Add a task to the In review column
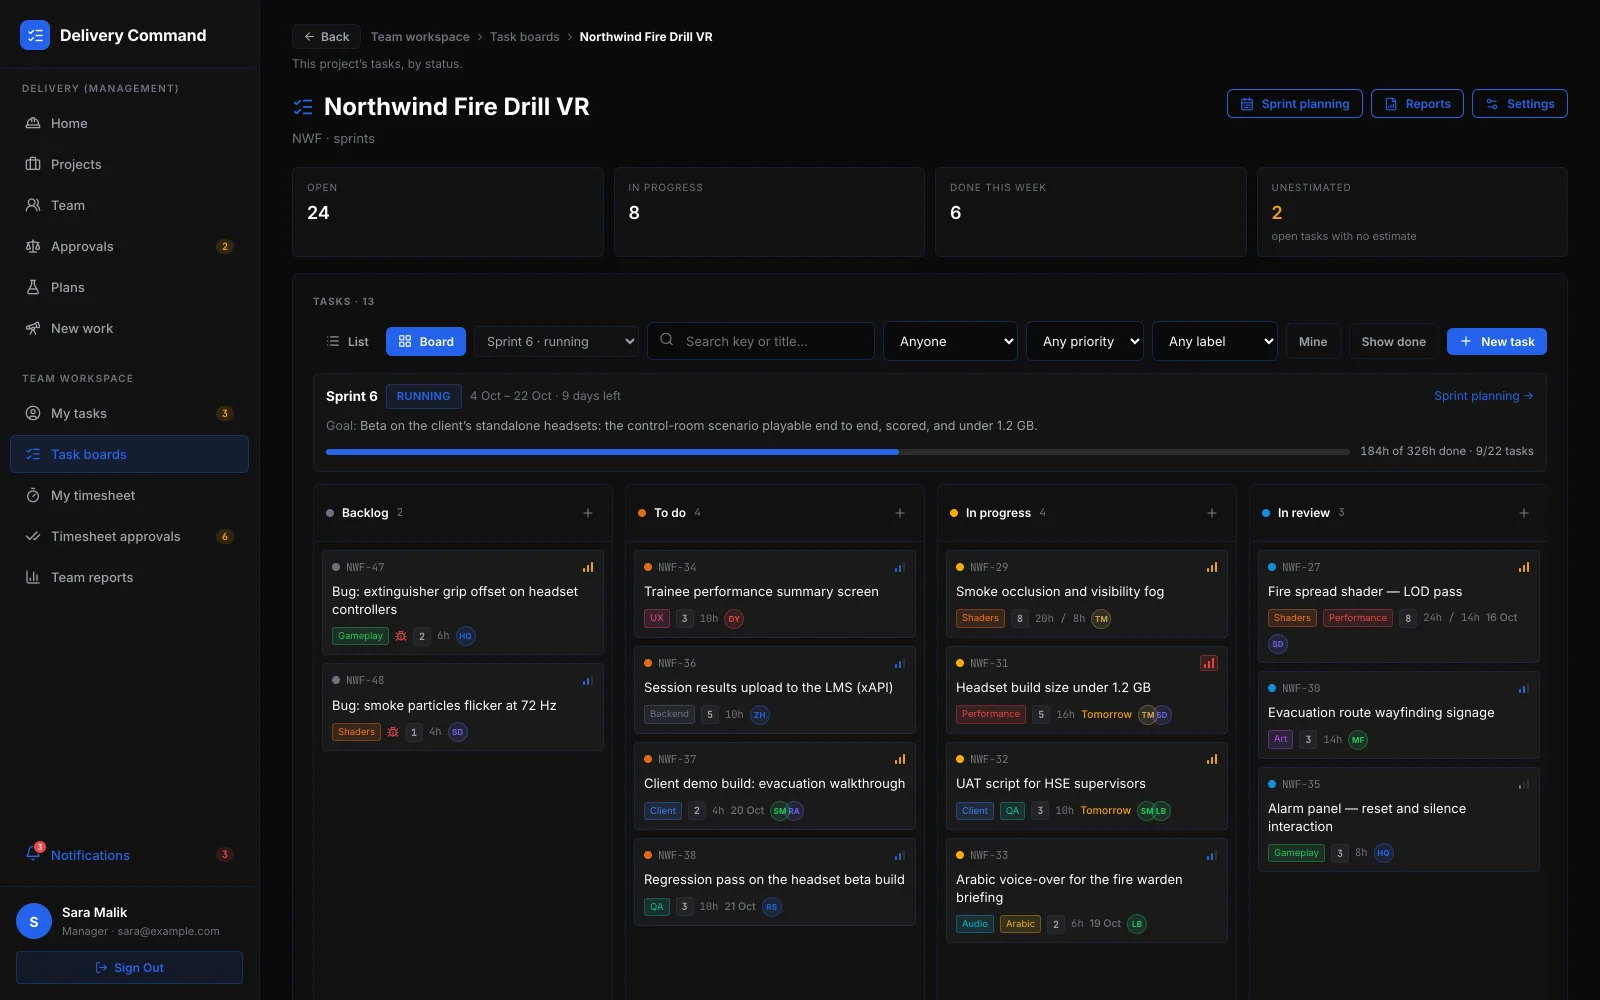This screenshot has height=1000, width=1600. [x=1524, y=513]
